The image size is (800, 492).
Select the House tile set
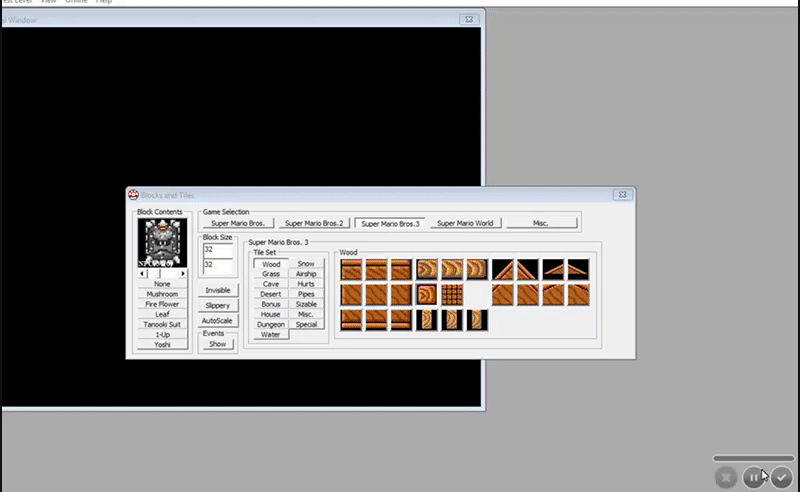point(271,314)
